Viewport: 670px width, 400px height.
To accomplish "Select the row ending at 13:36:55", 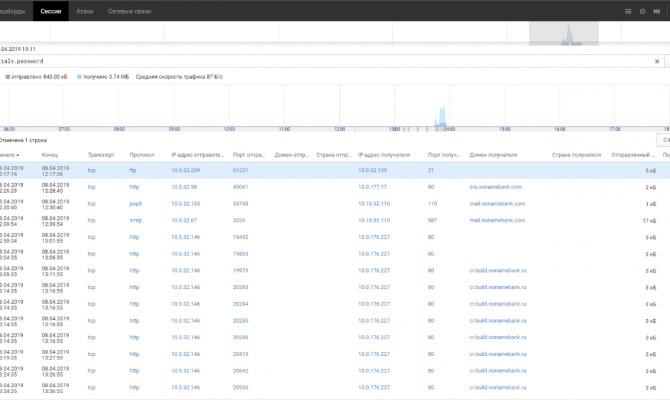I will [x=335, y=388].
